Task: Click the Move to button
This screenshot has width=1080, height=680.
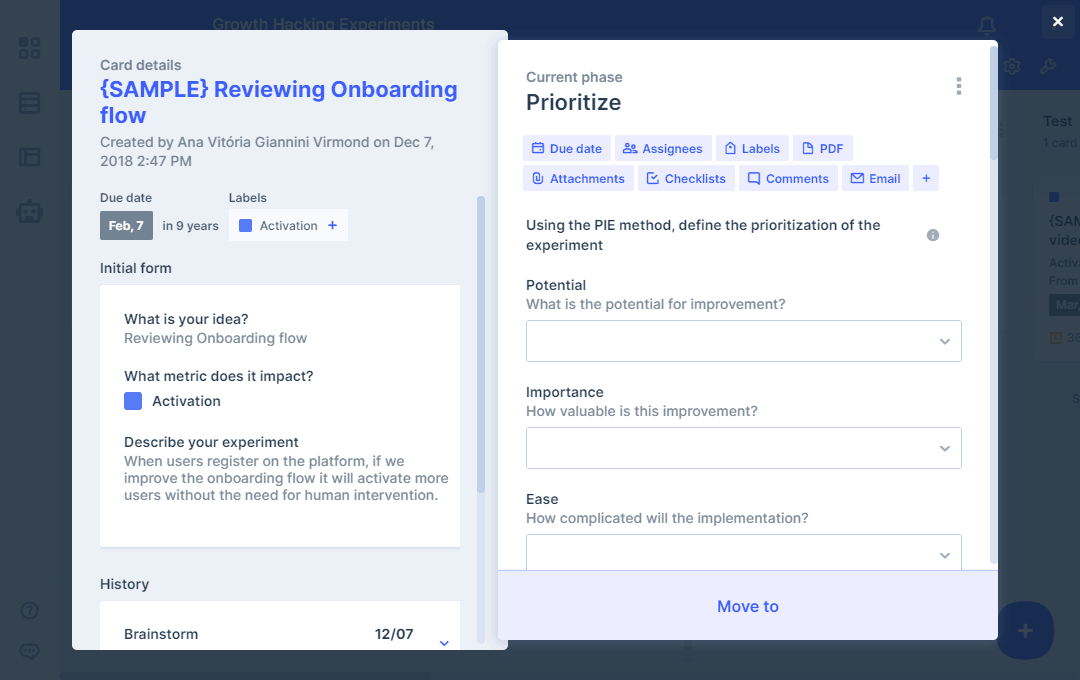Action: tap(747, 606)
